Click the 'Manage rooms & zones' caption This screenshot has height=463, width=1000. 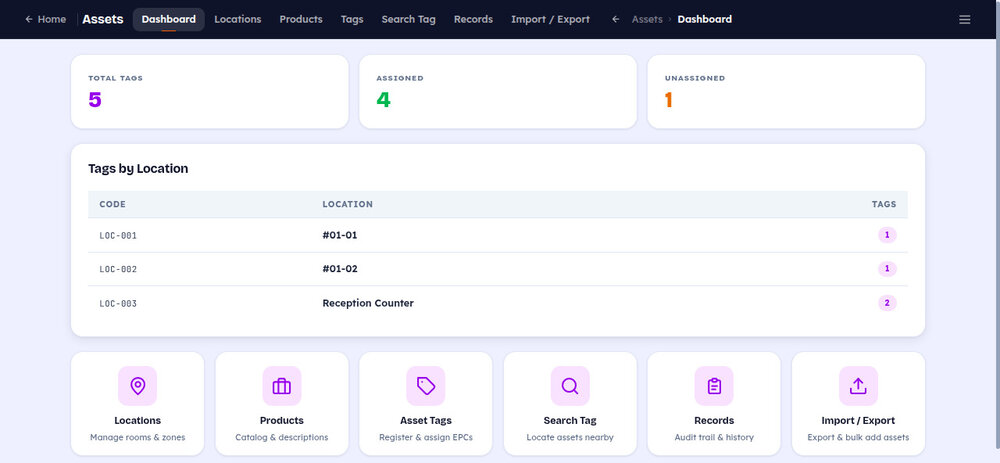pyautogui.click(x=137, y=437)
